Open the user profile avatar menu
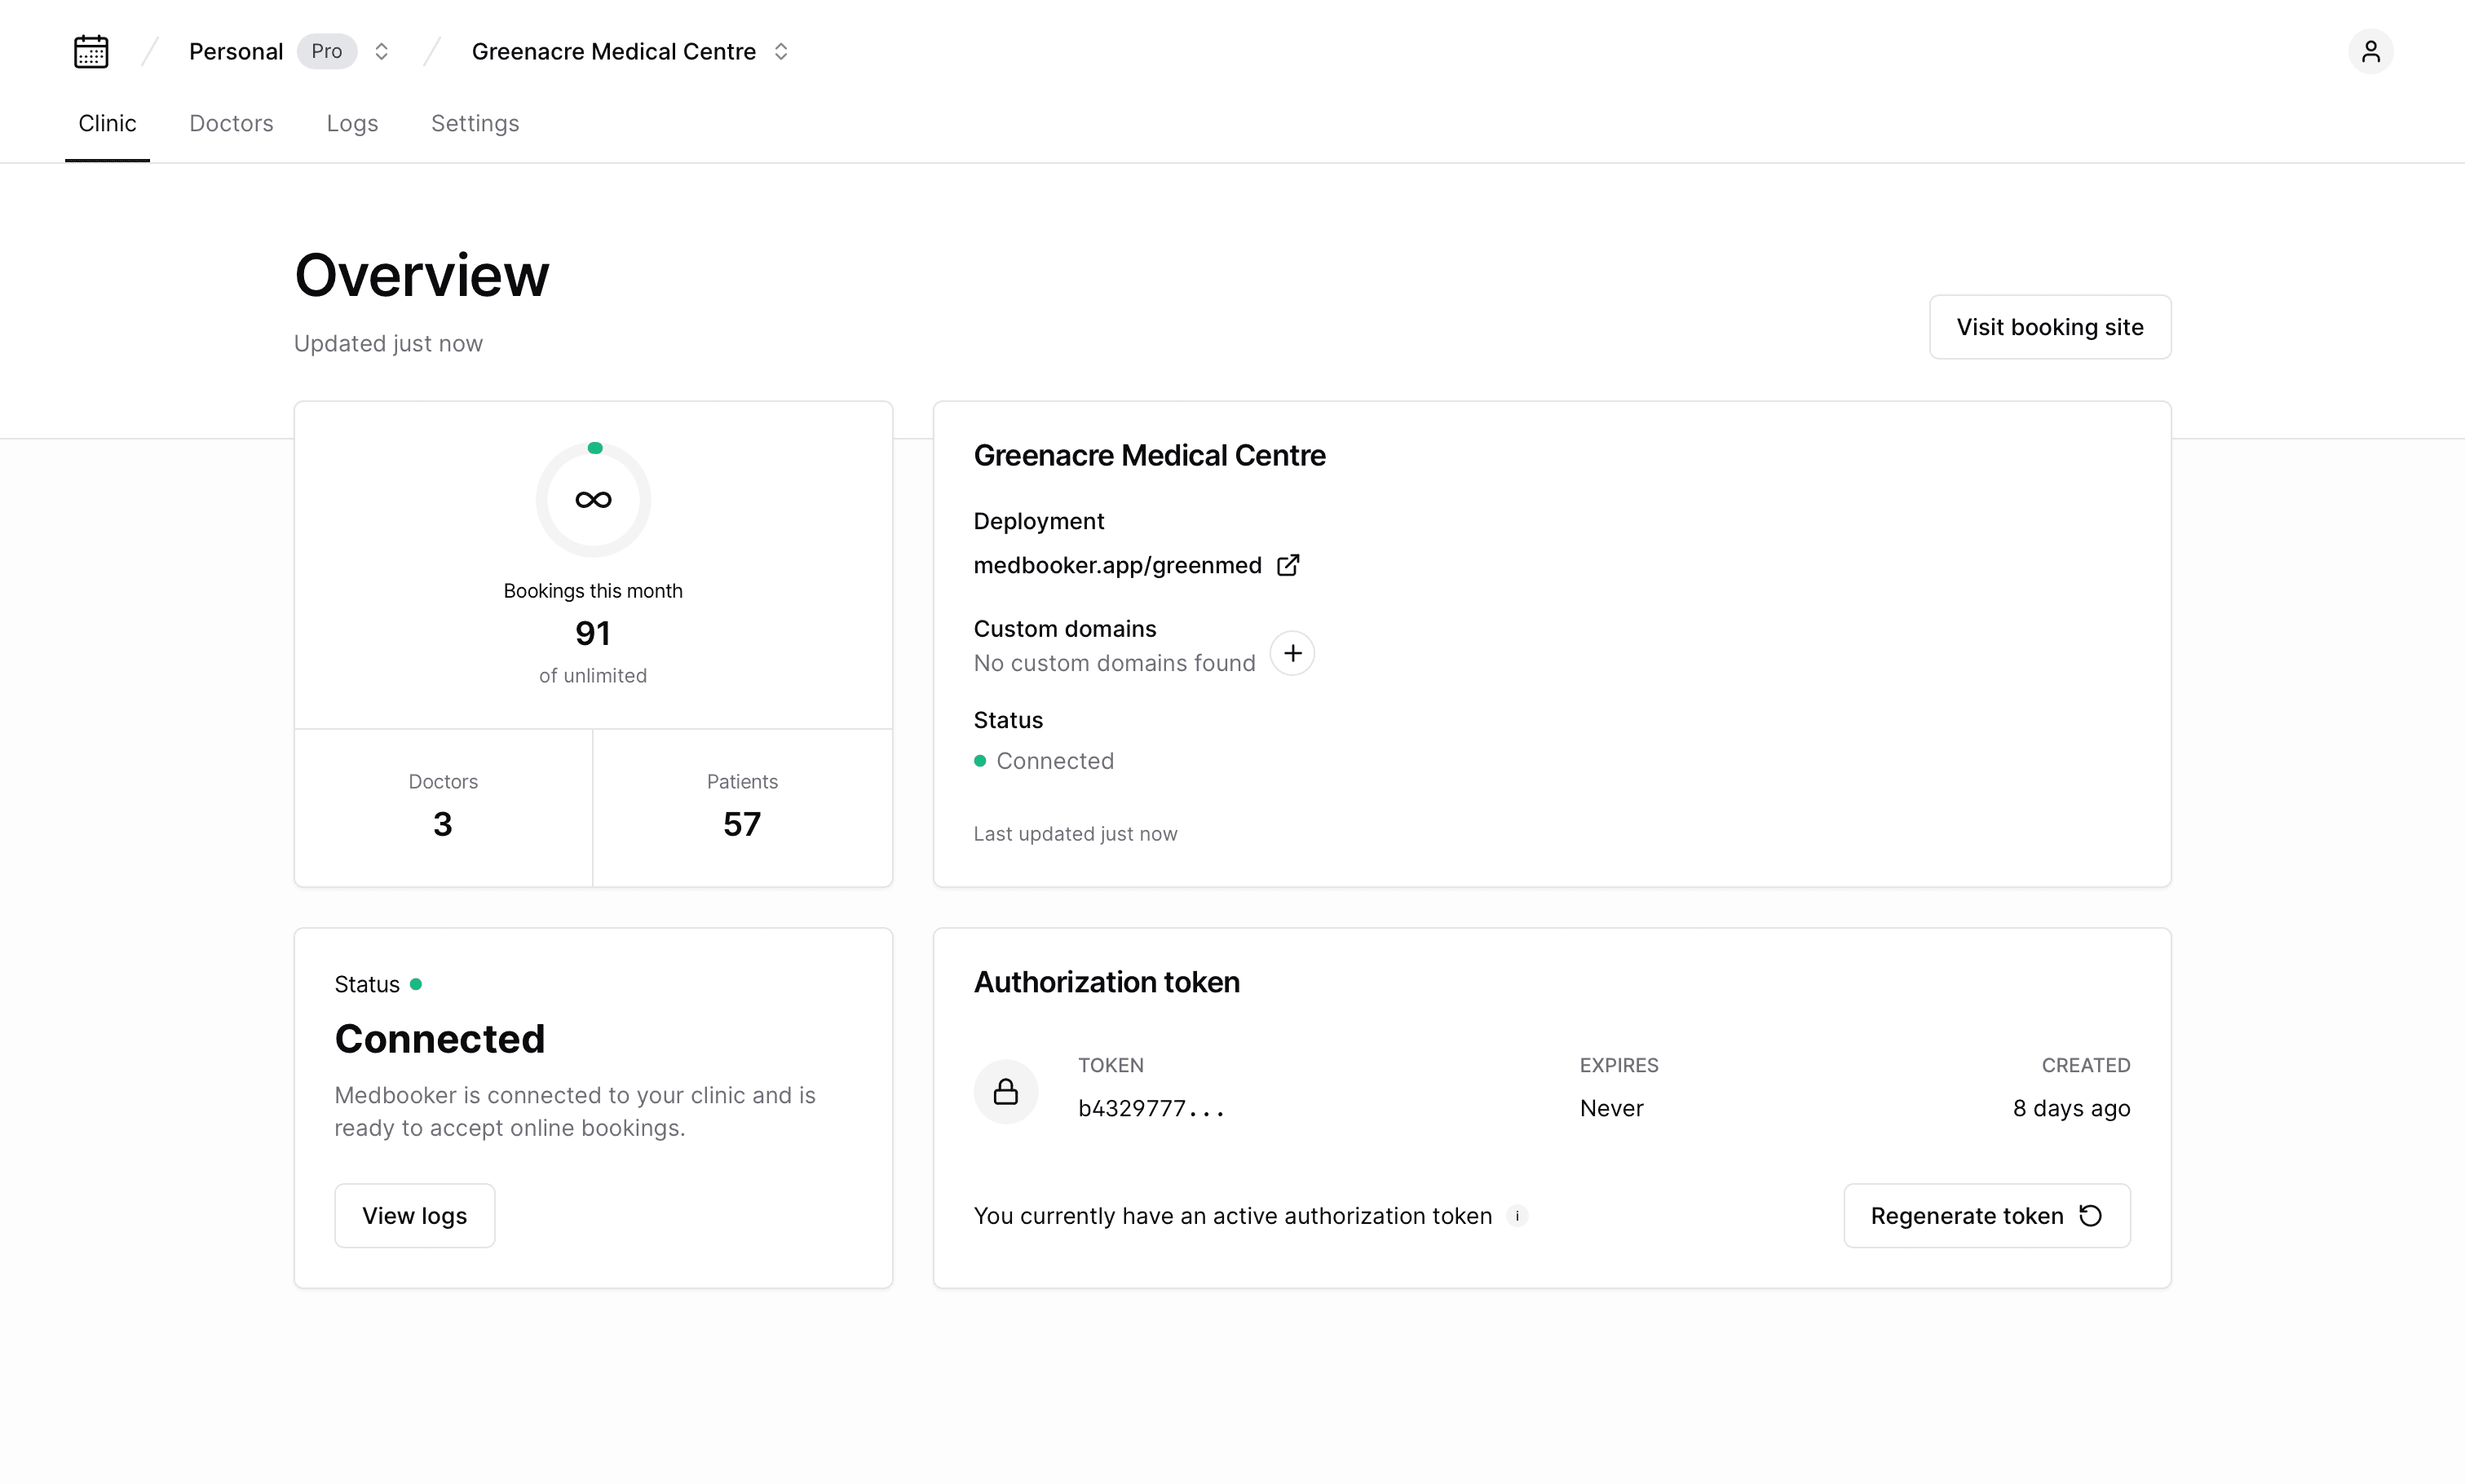This screenshot has height=1484, width=2465. pyautogui.click(x=2371, y=51)
